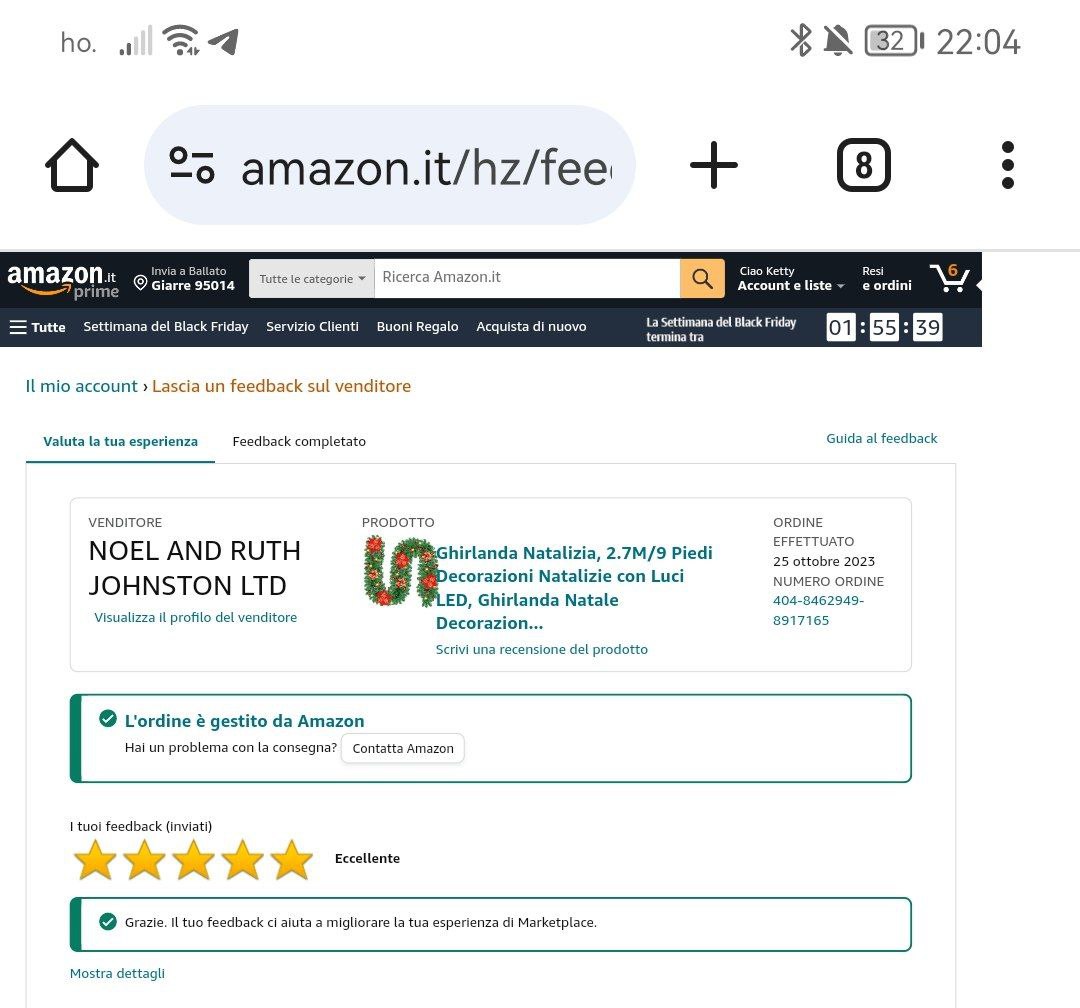
Task: Expand the Tutte le categorie dropdown
Action: (312, 278)
